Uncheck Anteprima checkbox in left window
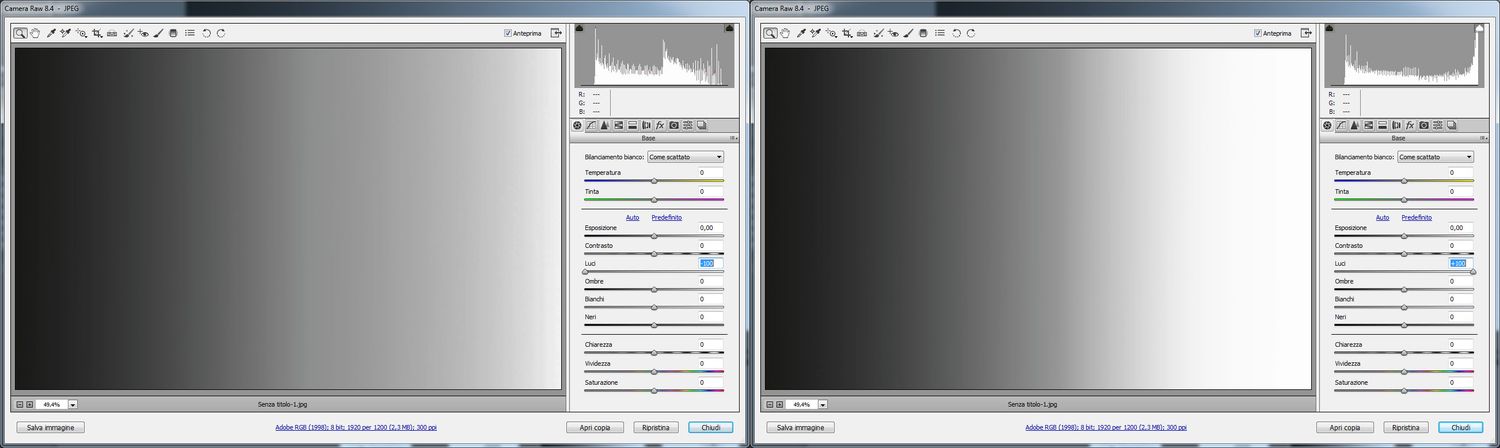The image size is (1500, 448). (509, 33)
